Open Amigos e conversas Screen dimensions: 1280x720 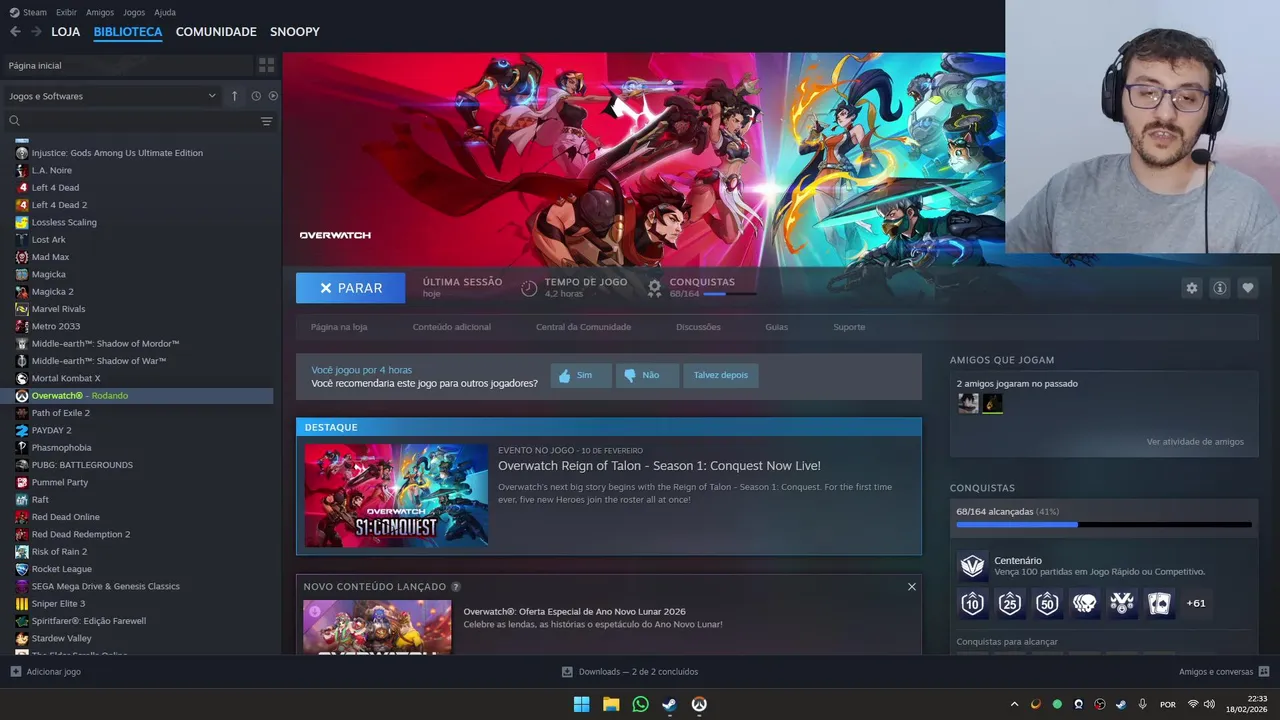[x=1224, y=672]
